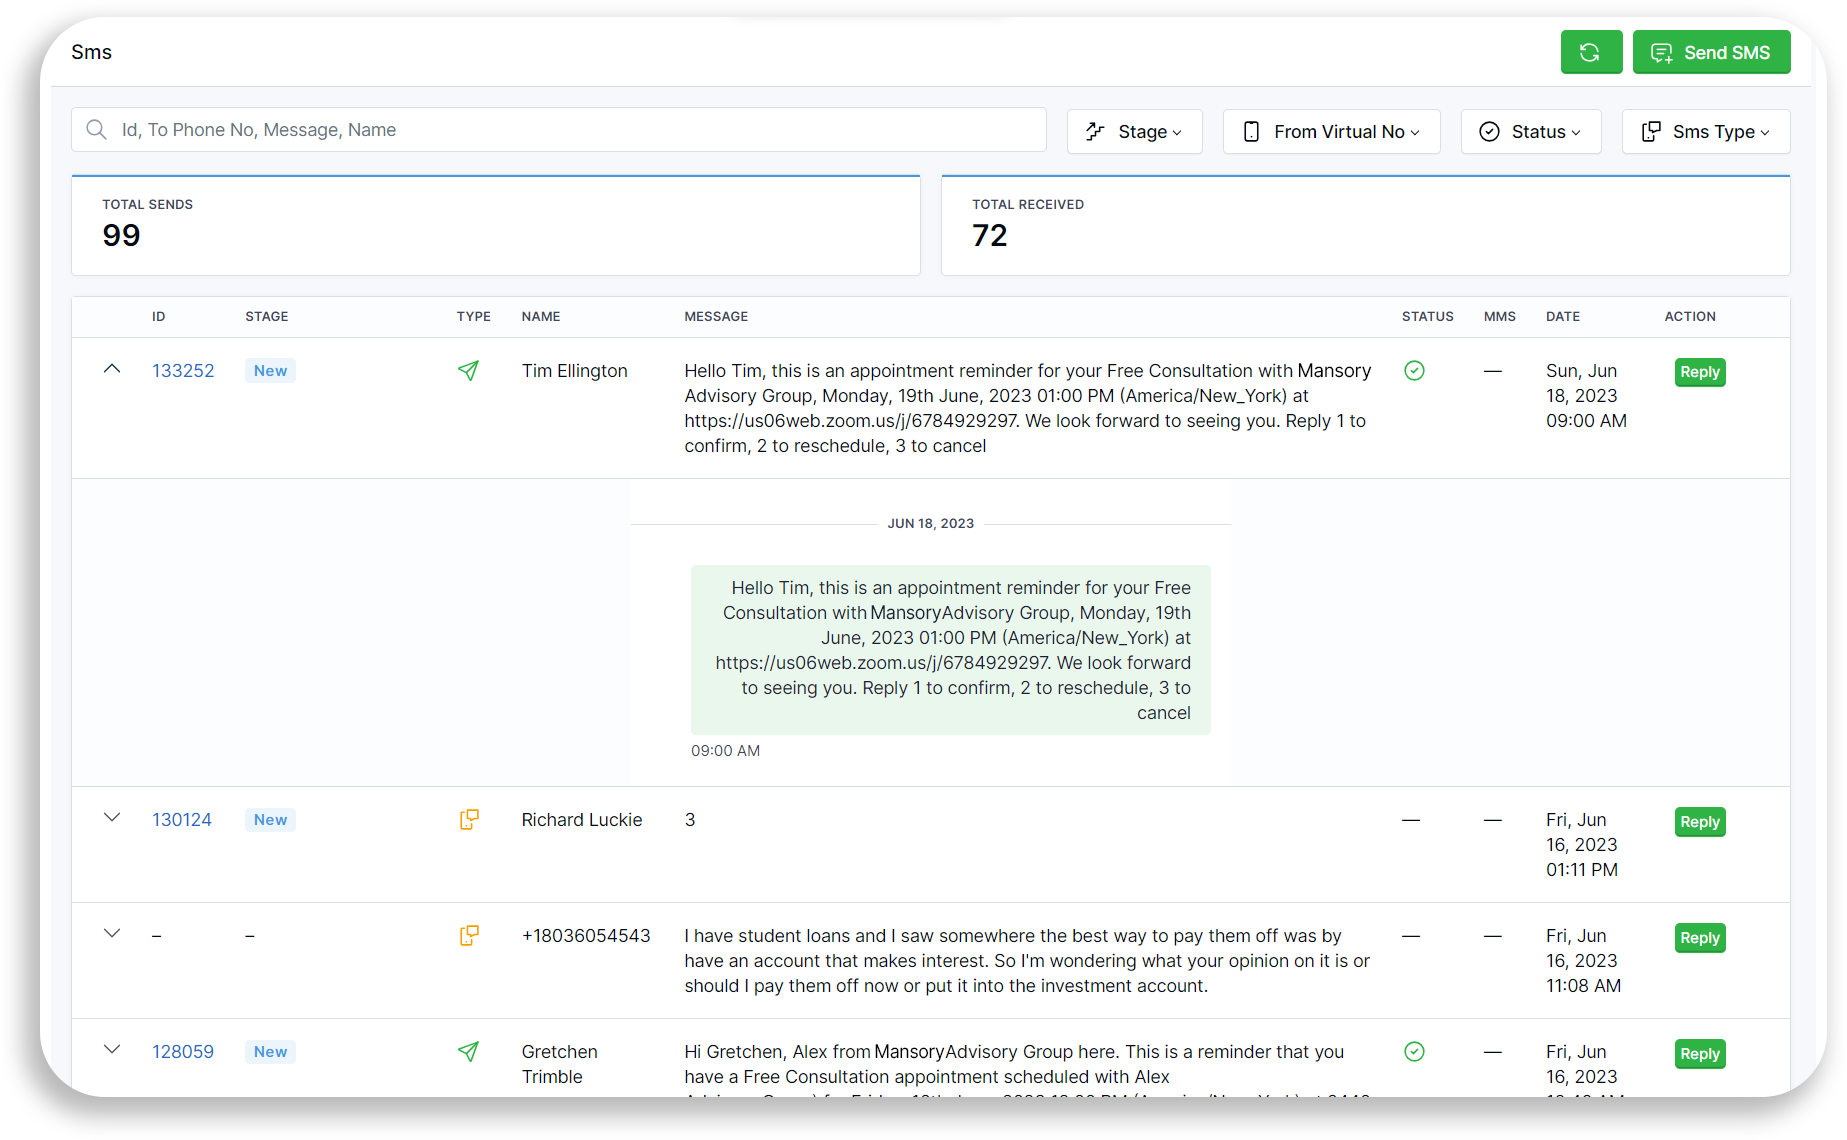Click the search magnifier icon

tap(96, 129)
